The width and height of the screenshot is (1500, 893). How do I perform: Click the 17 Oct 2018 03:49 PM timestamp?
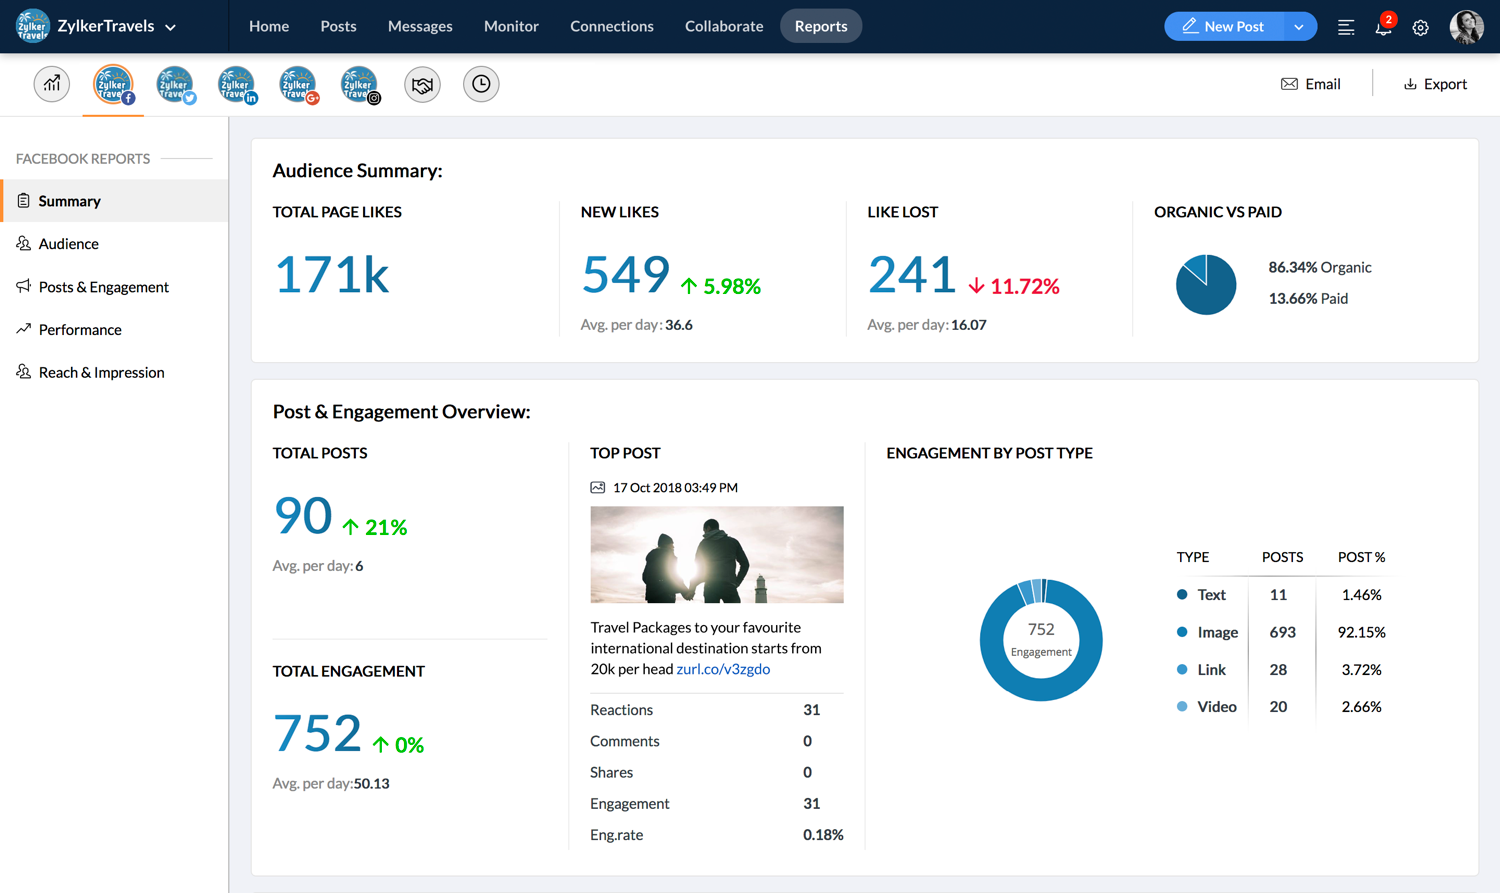(x=675, y=488)
